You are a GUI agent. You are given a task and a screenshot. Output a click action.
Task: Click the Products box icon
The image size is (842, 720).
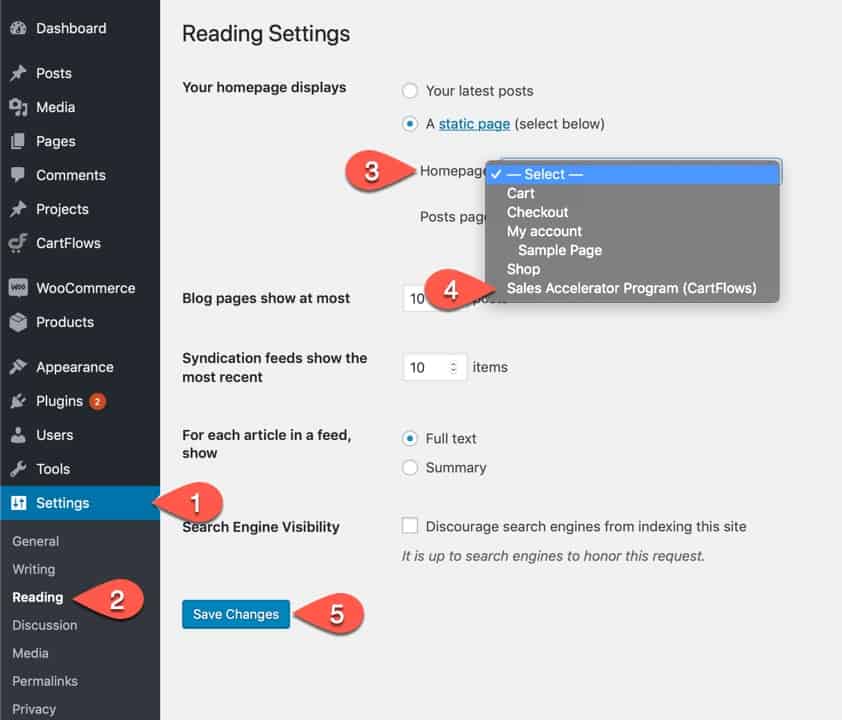point(18,322)
